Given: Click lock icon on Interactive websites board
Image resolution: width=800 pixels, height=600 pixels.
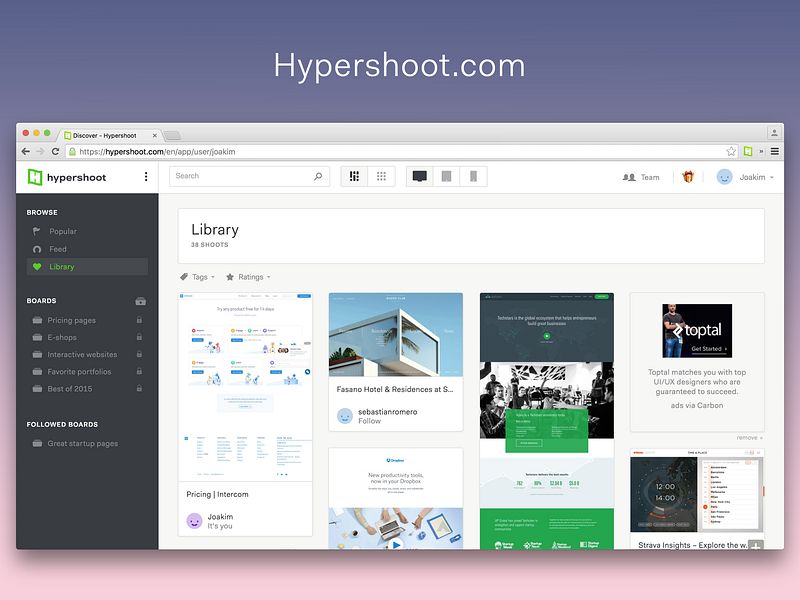Looking at the screenshot, I should pyautogui.click(x=139, y=354).
